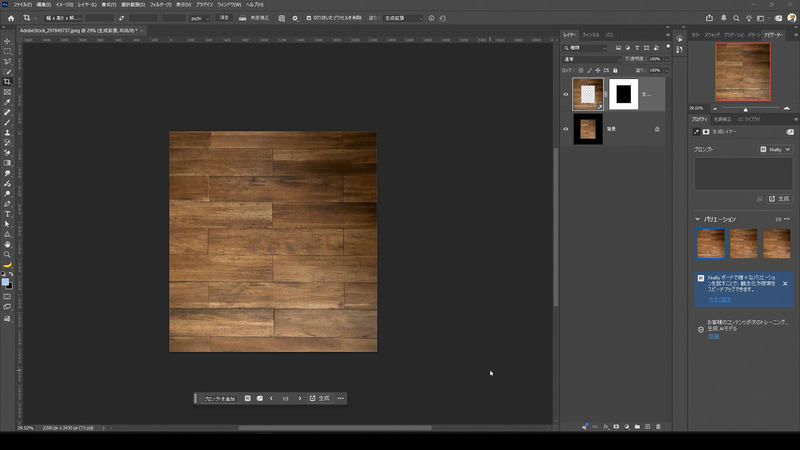Image resolution: width=800 pixels, height=450 pixels.
Task: Toggle delete cropped pixels checkbox
Action: coord(309,18)
